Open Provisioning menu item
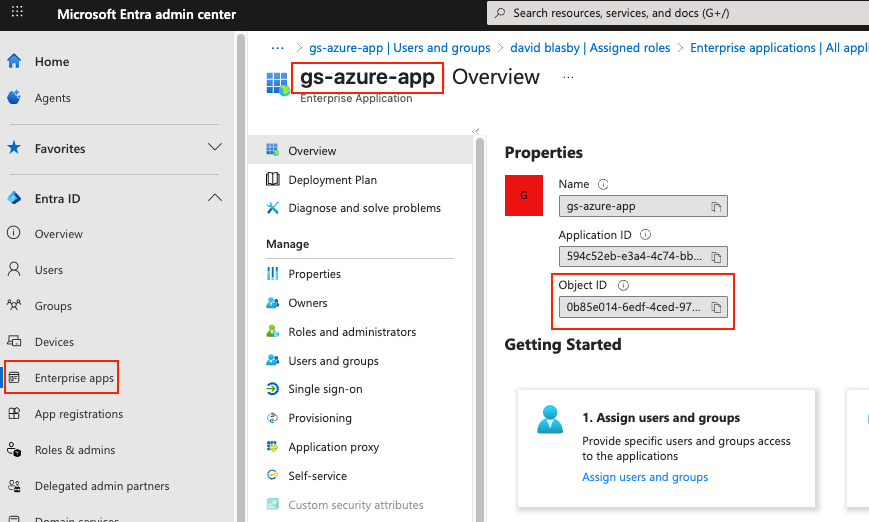Screen dimensions: 869x522 coord(320,418)
